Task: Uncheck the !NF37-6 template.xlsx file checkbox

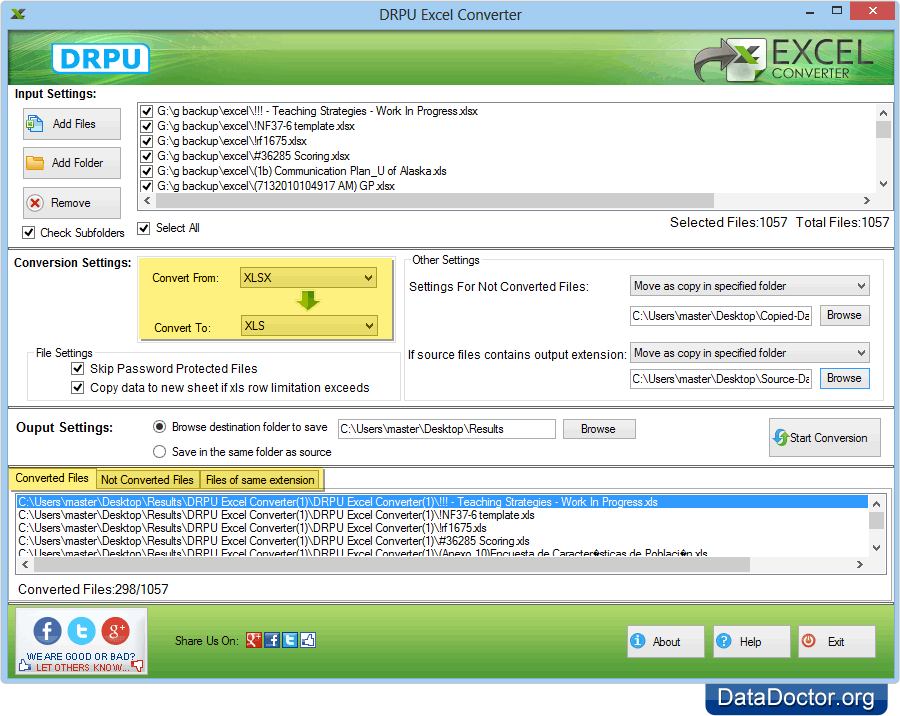Action: coord(146,126)
